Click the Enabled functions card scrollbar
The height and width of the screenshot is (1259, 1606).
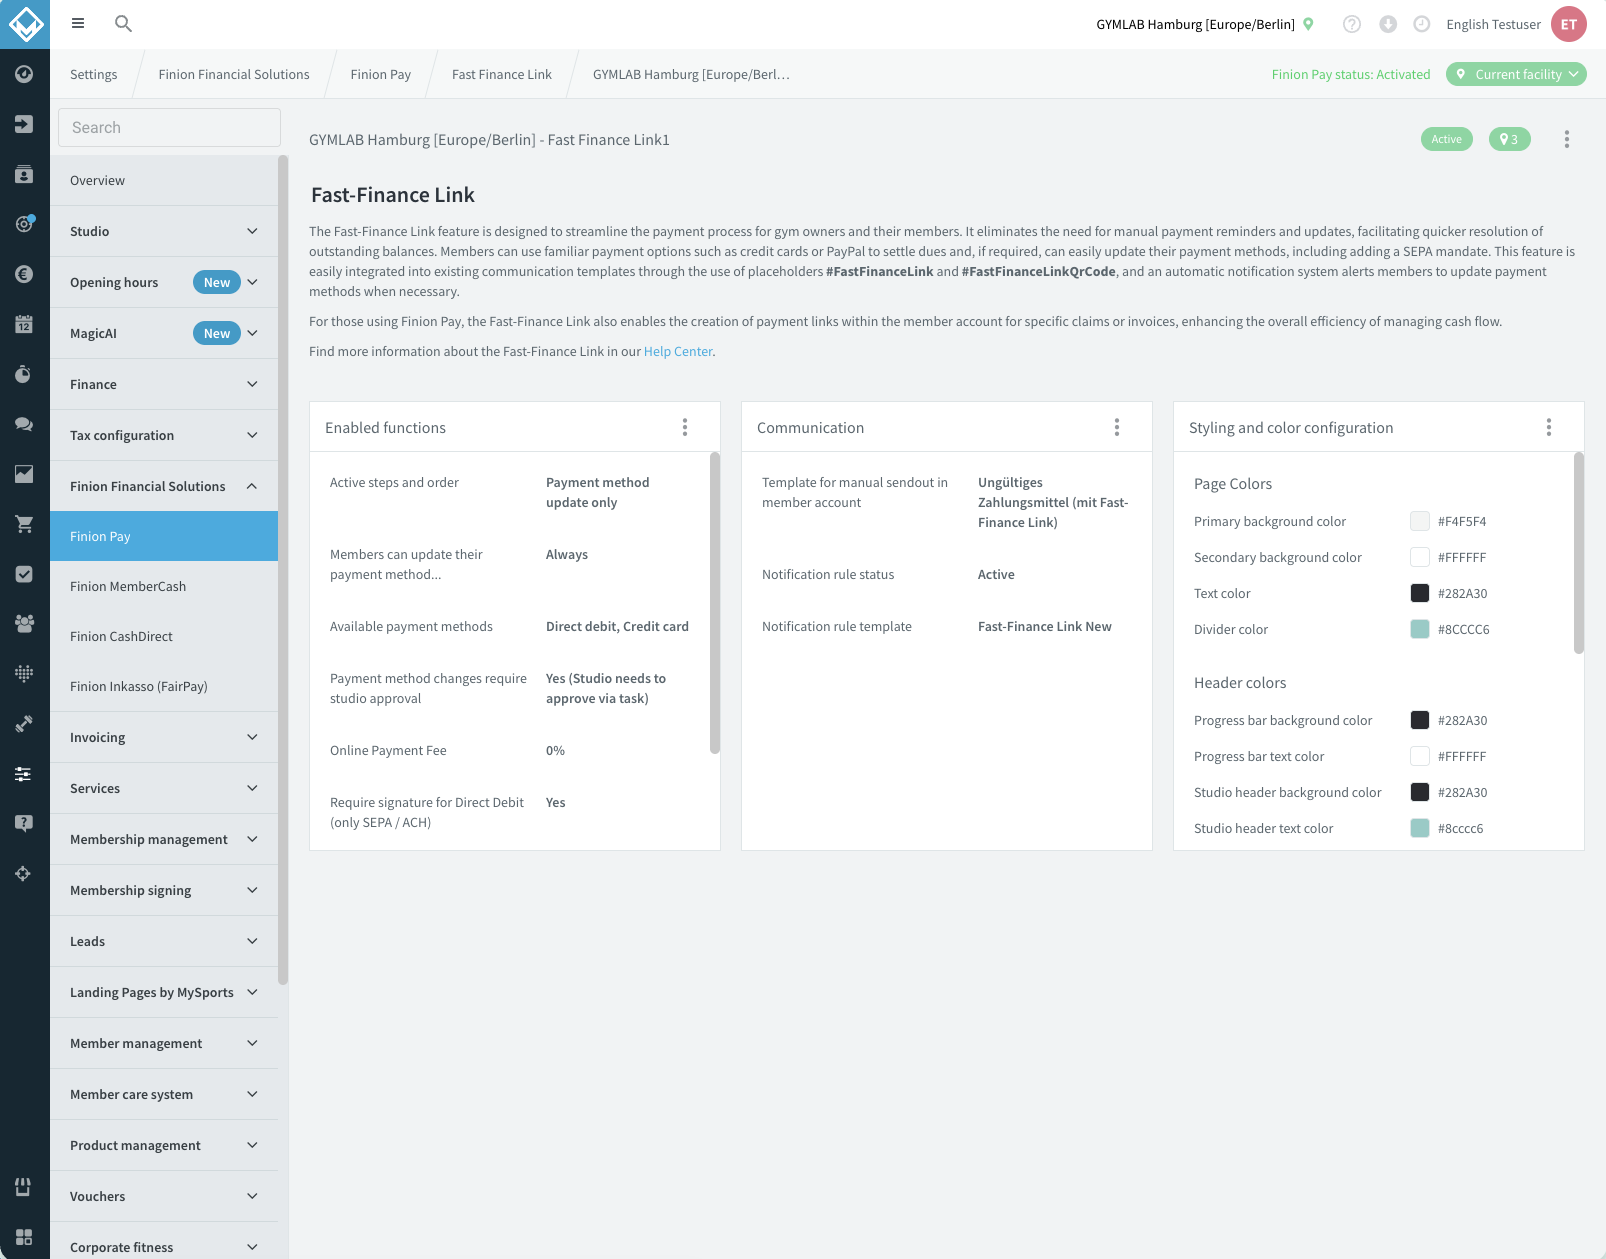715,602
